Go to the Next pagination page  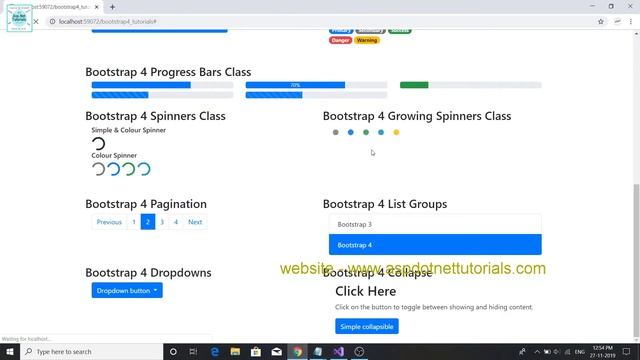coord(195,222)
